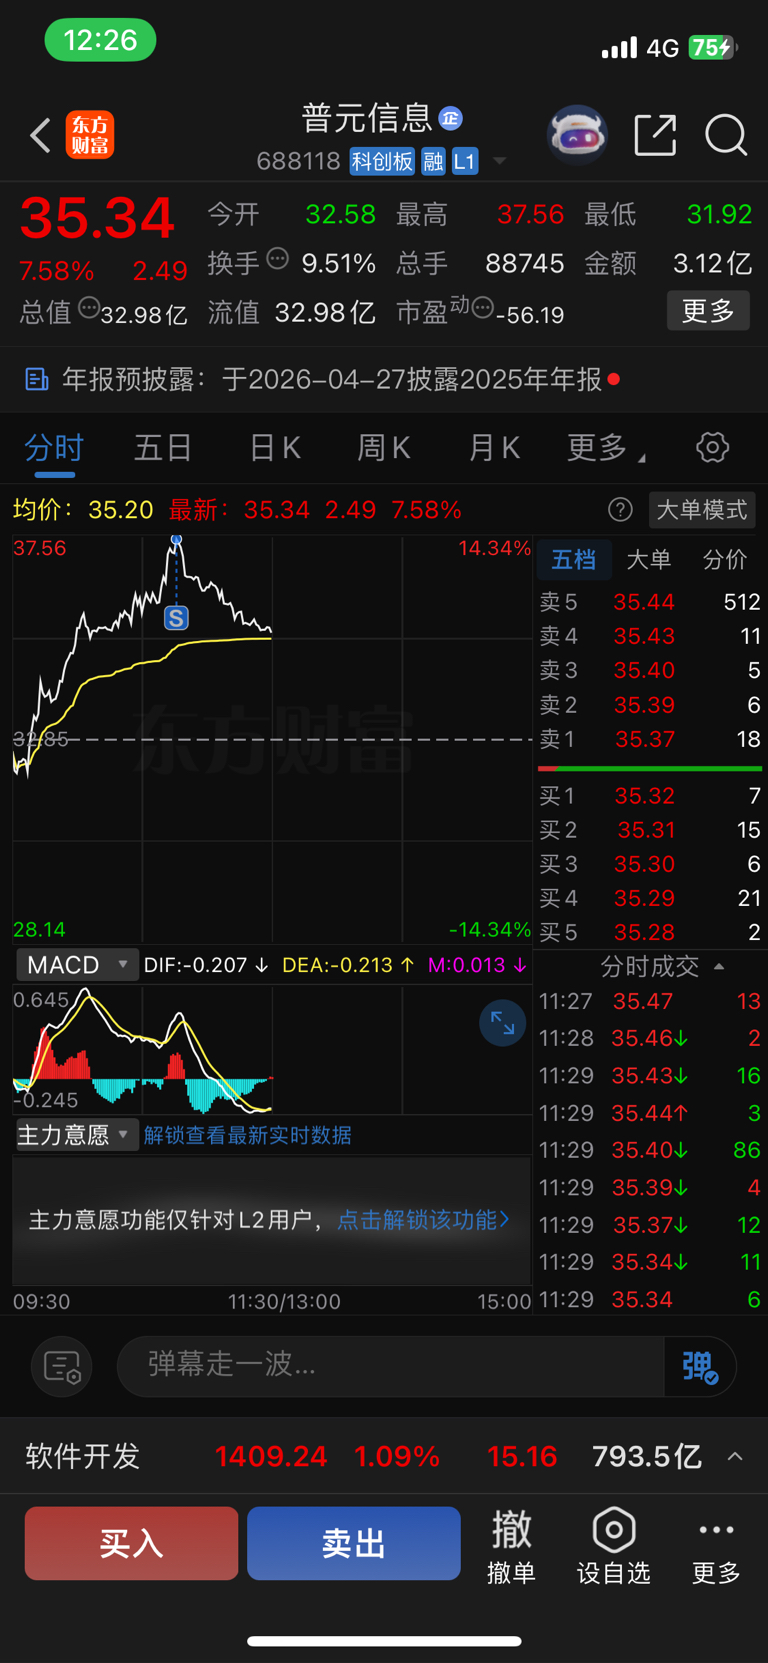Switch to the 月K chart tab
The image size is (768, 1663).
coord(494,448)
